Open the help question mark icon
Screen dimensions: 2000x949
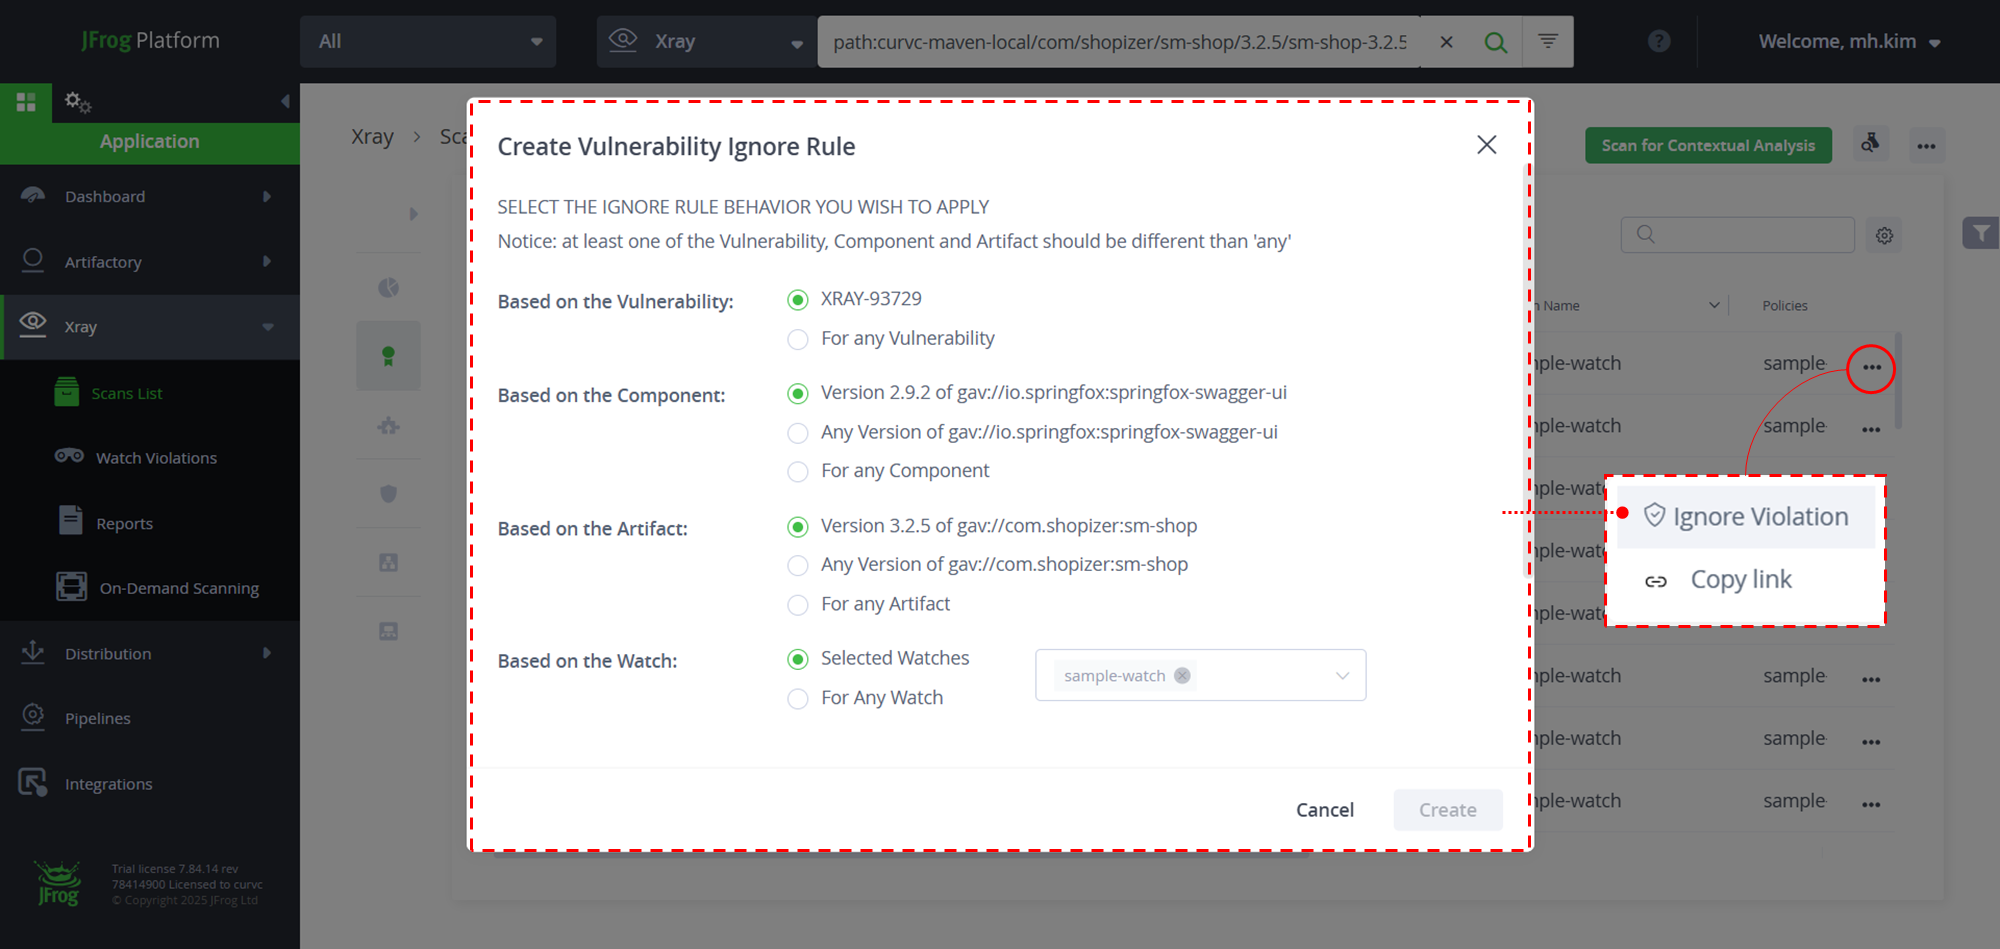[x=1659, y=41]
